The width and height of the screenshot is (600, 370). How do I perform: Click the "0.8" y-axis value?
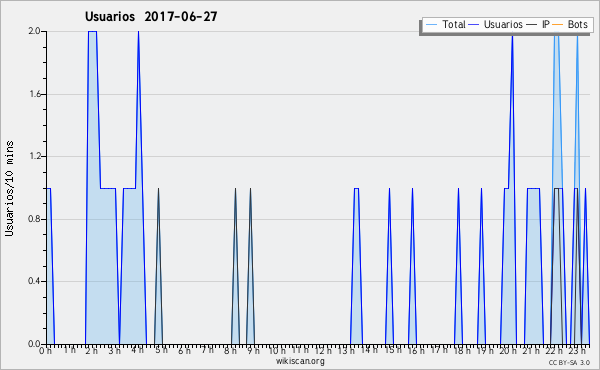click(x=34, y=219)
